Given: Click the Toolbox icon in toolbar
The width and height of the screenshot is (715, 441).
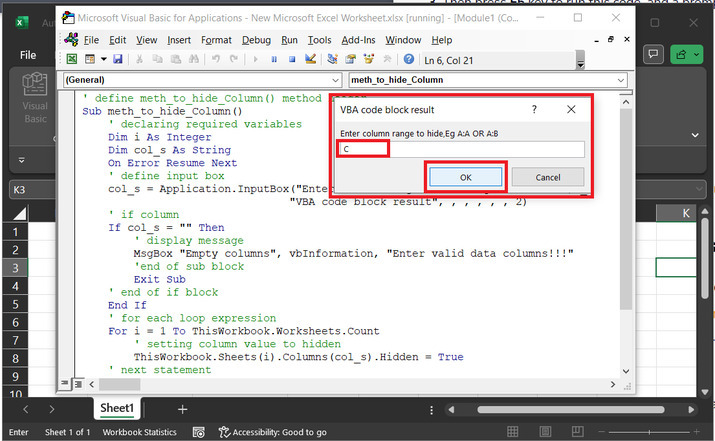Looking at the screenshot, I should coord(387,59).
